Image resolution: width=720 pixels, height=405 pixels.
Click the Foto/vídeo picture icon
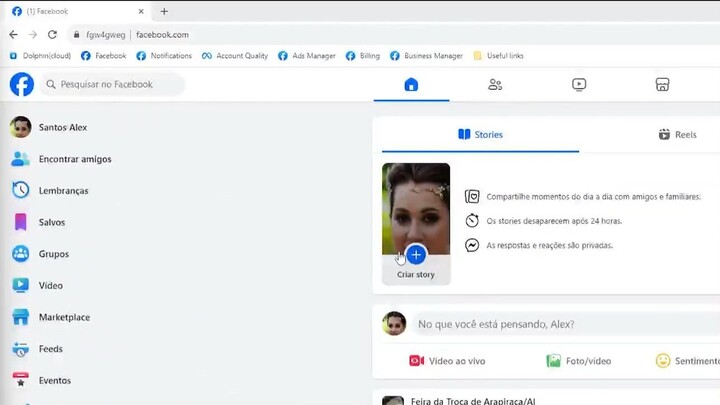pyautogui.click(x=553, y=361)
